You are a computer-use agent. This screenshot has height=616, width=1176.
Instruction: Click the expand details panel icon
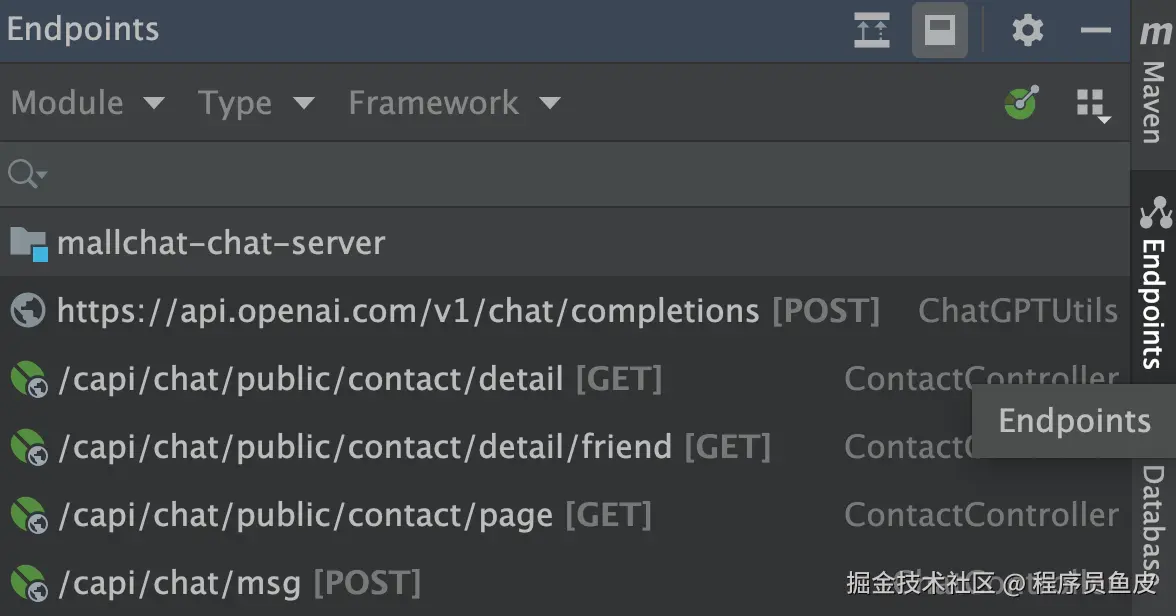pyautogui.click(x=872, y=30)
